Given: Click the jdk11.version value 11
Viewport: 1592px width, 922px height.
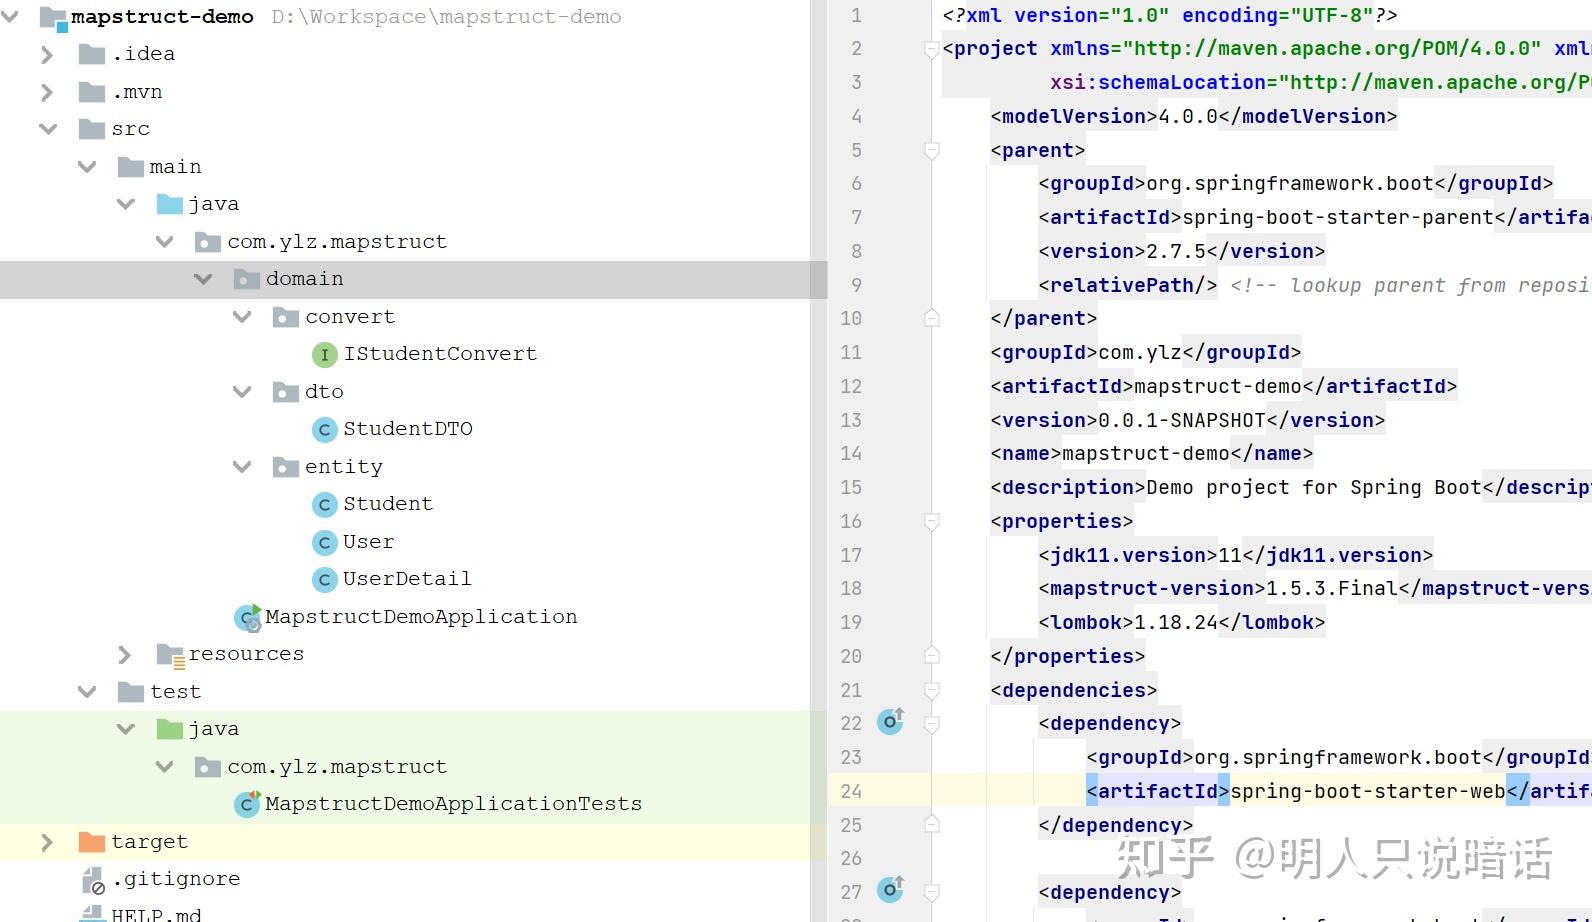Looking at the screenshot, I should pos(1230,555).
